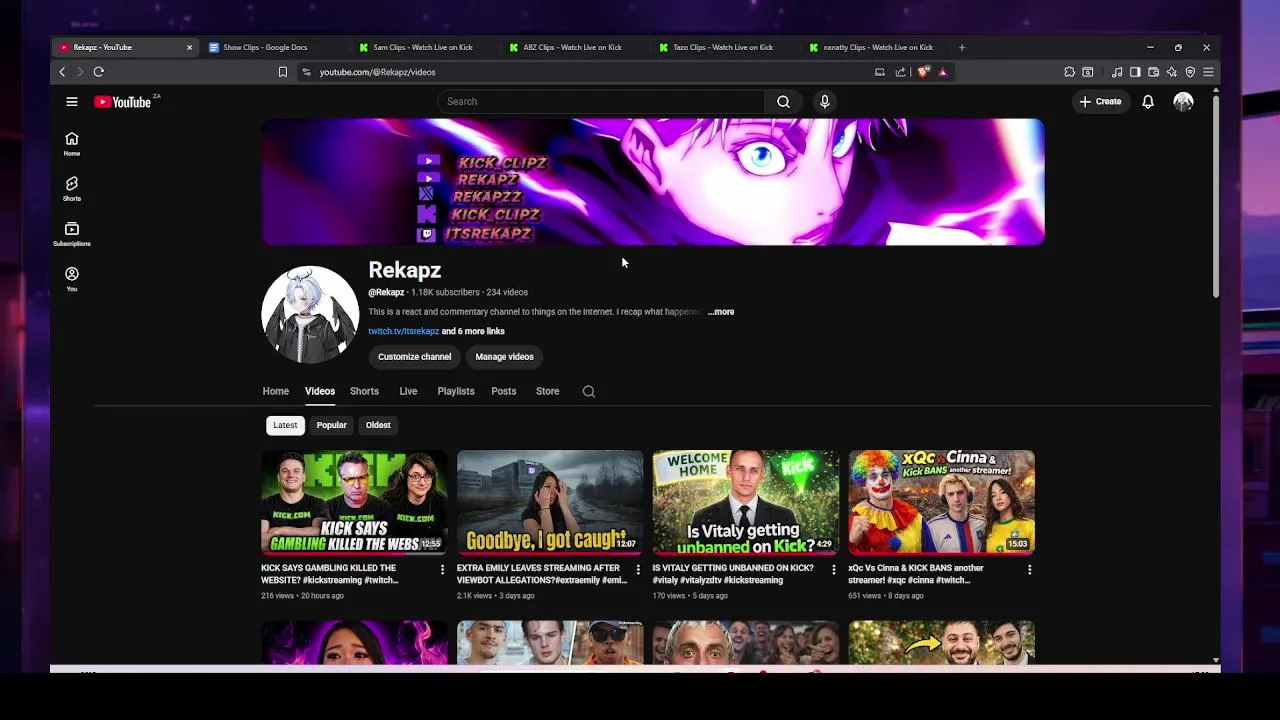Select the Popular sort chip

(332, 425)
